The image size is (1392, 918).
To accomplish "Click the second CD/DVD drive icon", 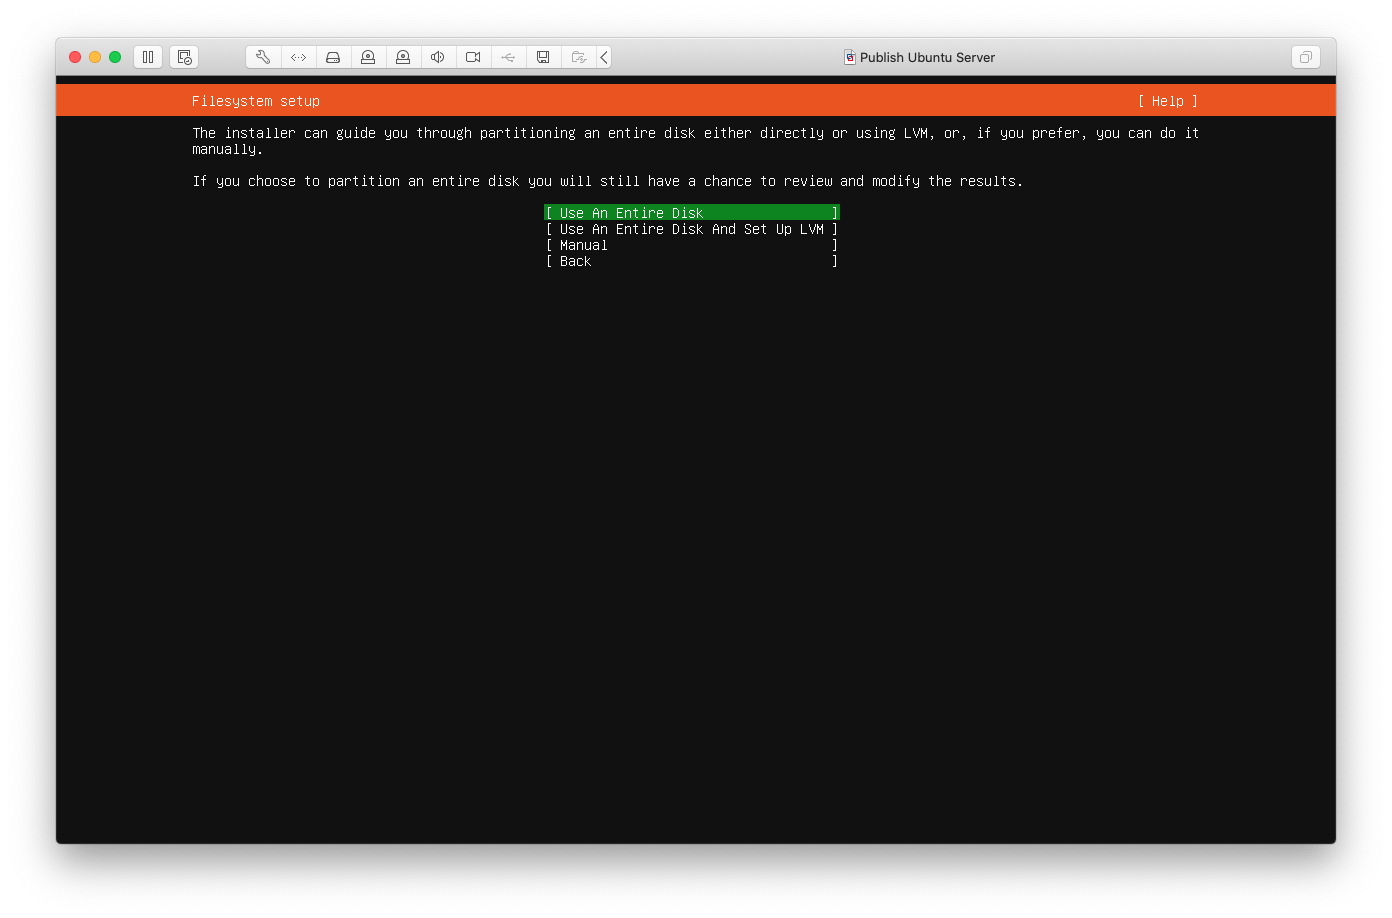I will [x=403, y=57].
